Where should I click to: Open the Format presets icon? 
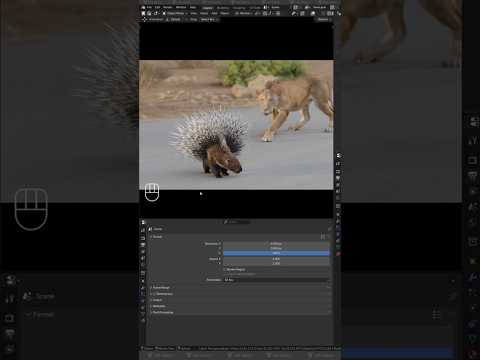click(323, 237)
